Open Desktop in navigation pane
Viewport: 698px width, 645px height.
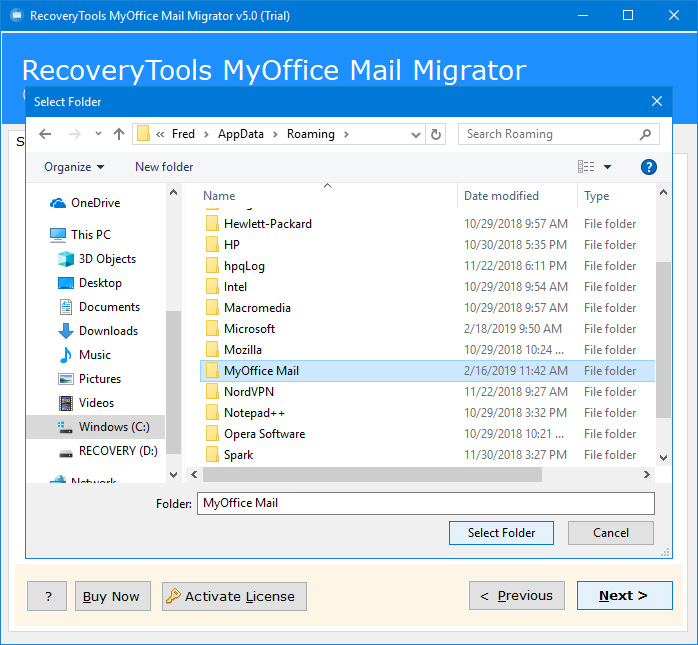pos(90,283)
